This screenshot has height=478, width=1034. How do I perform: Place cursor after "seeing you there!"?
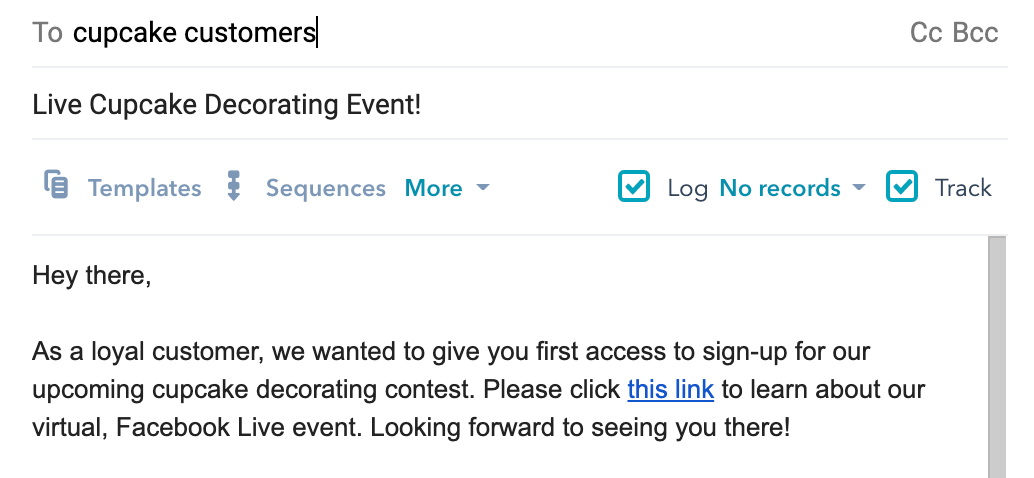click(x=792, y=429)
